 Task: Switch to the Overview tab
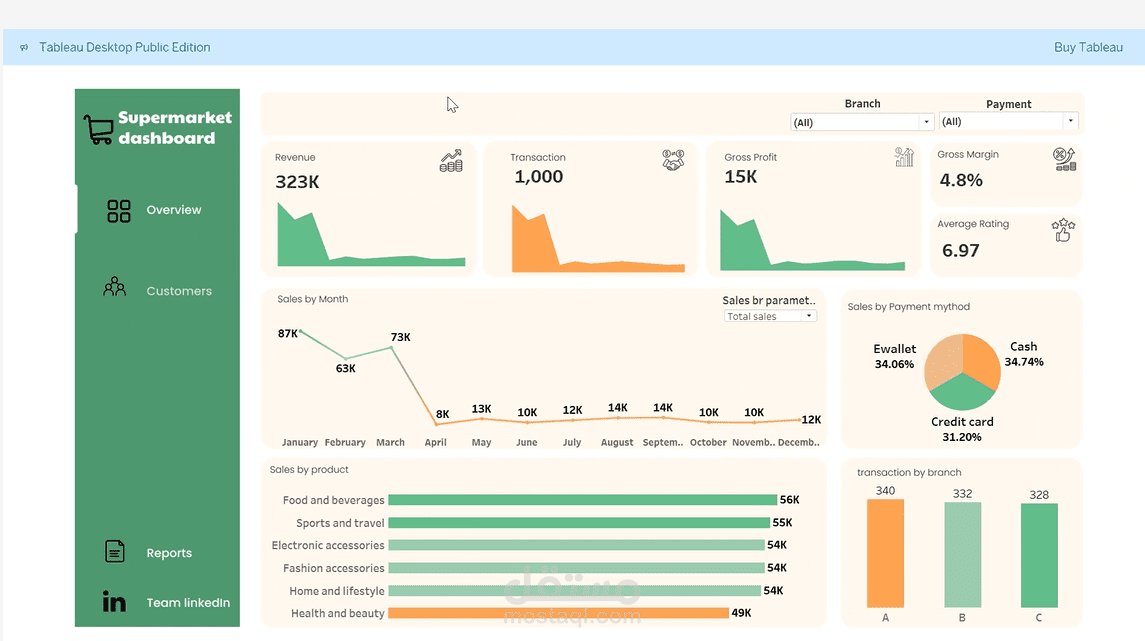[x=173, y=210]
